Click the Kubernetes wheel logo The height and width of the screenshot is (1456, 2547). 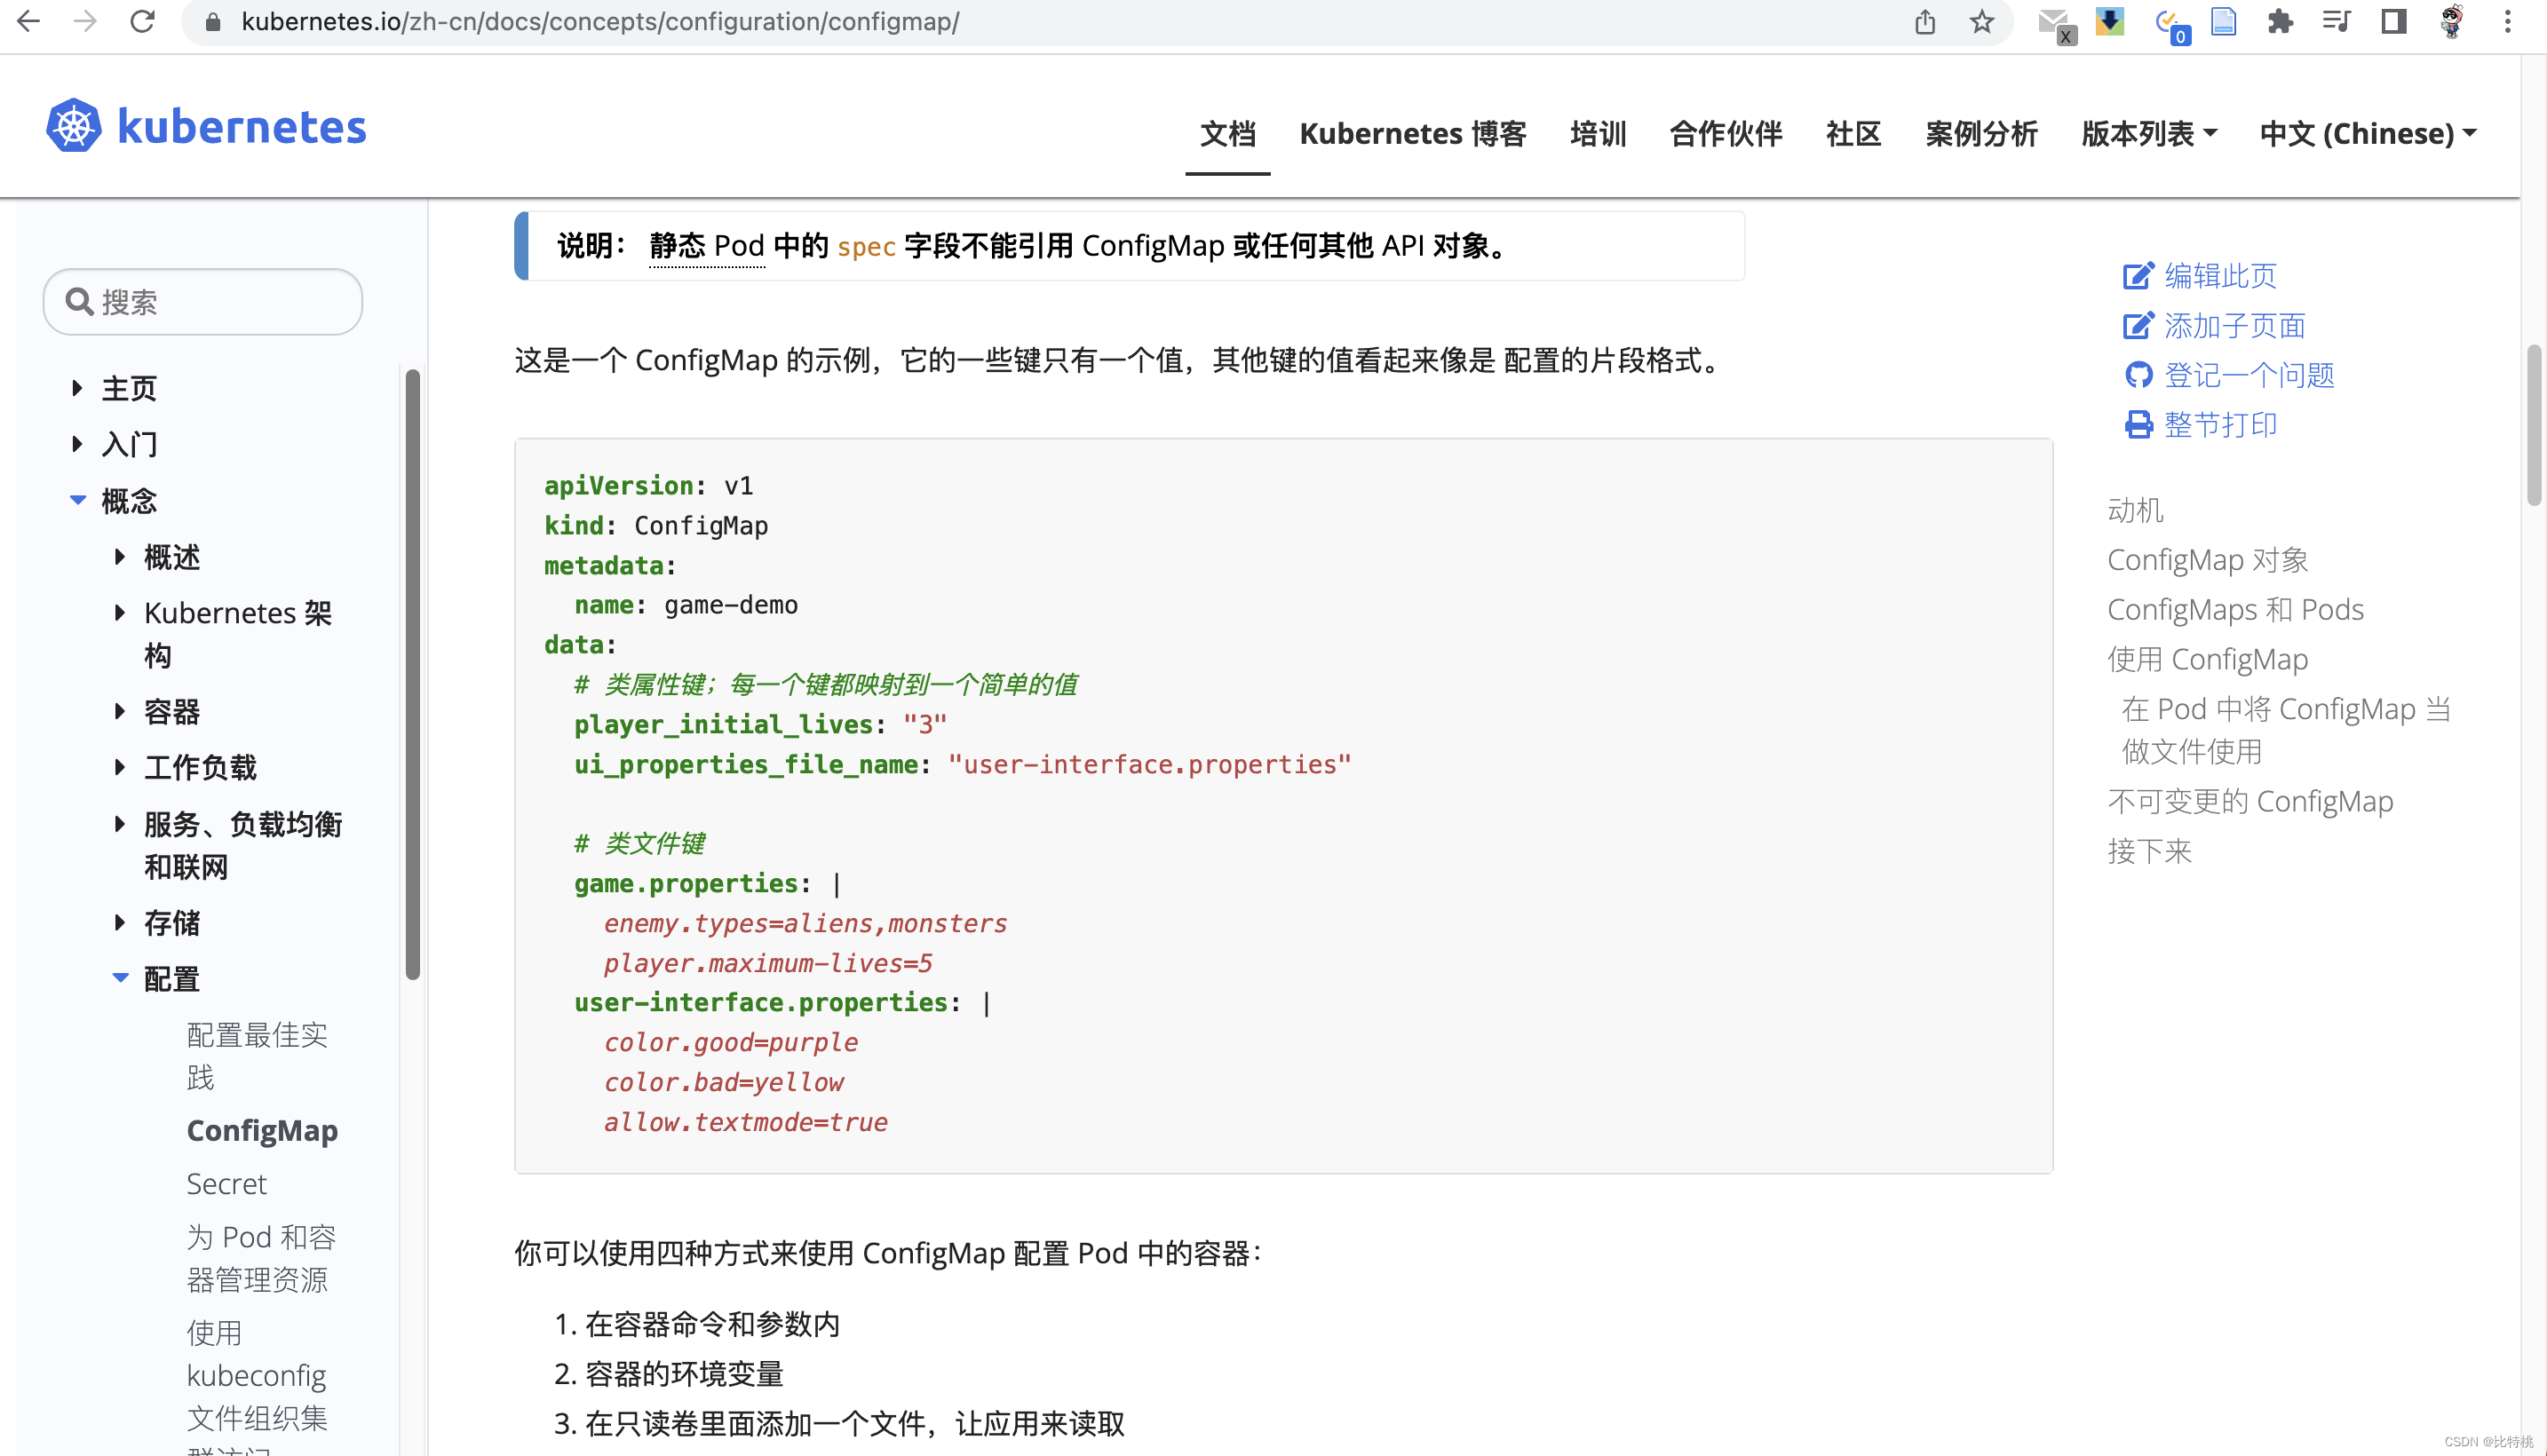[74, 126]
